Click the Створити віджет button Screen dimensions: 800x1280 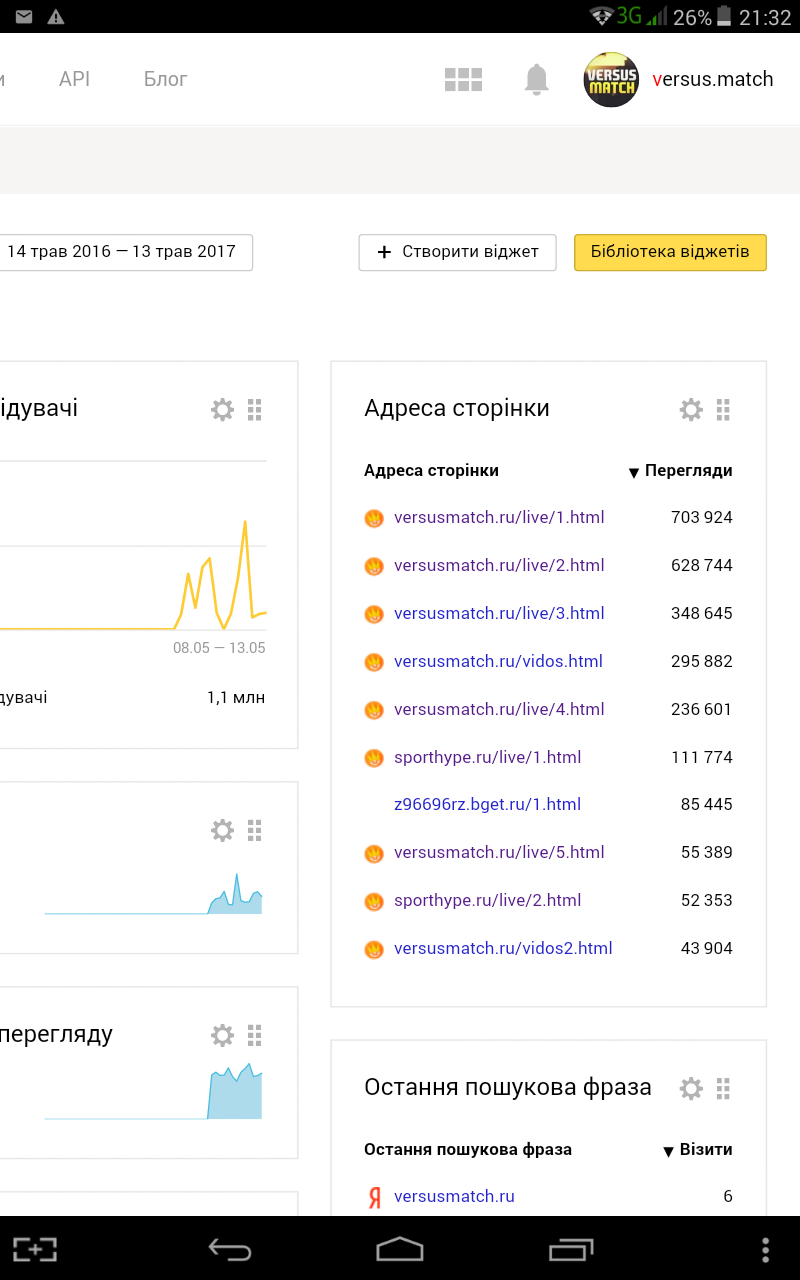coord(457,252)
